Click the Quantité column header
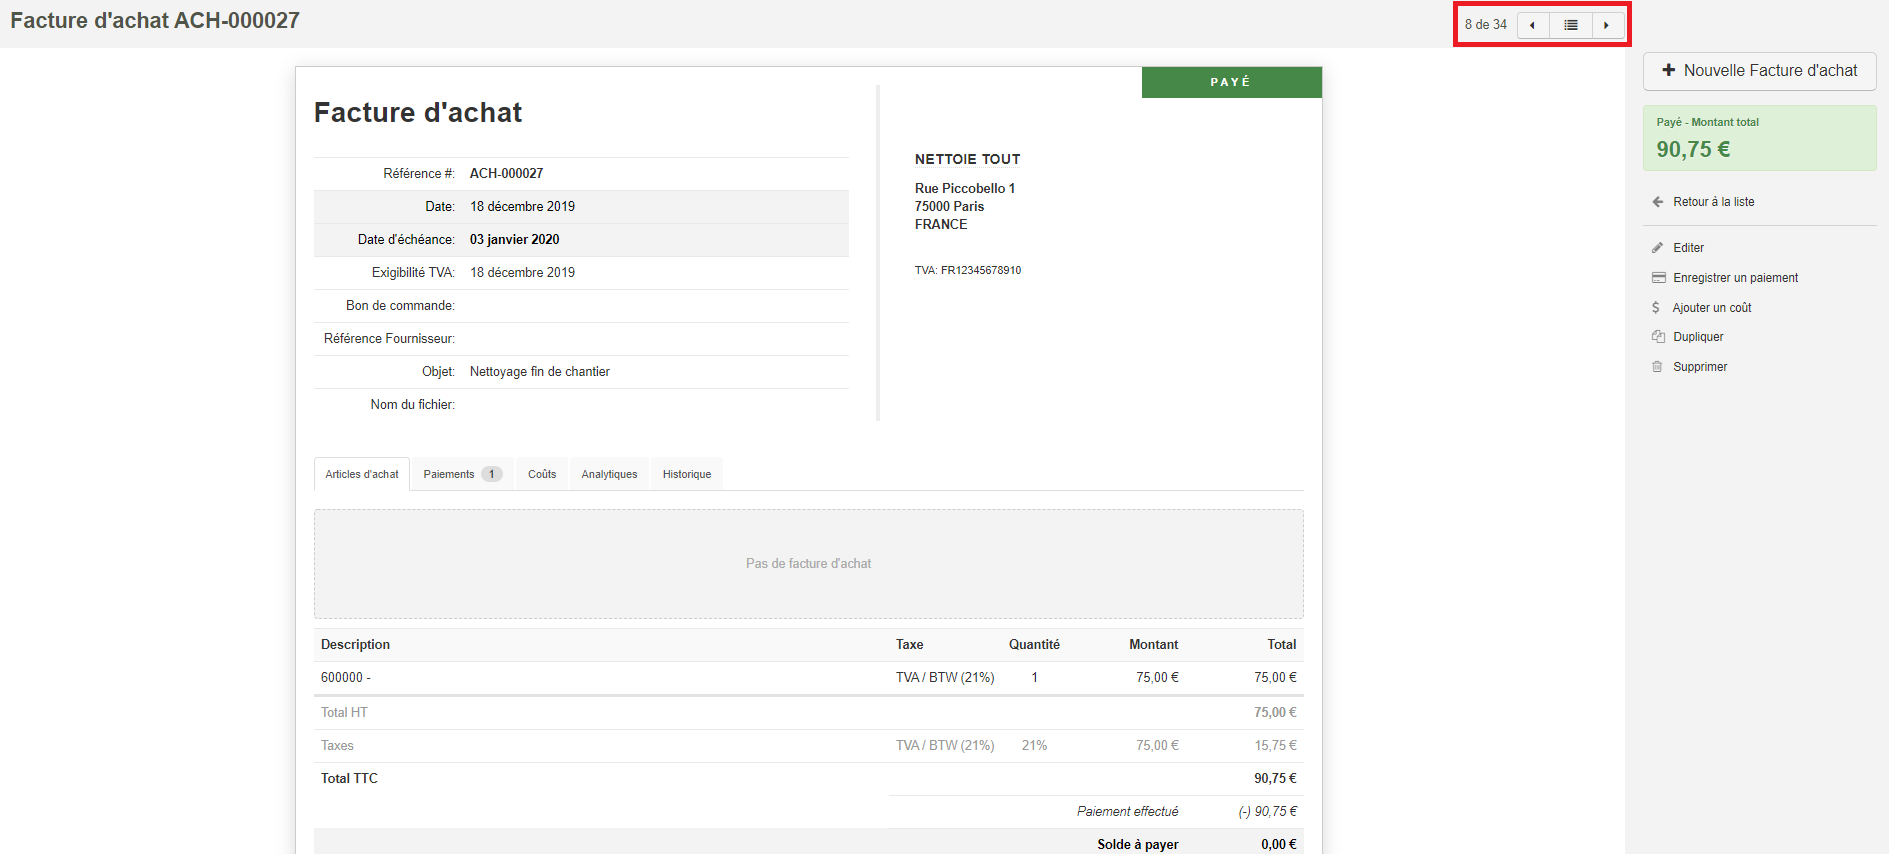Image resolution: width=1889 pixels, height=854 pixels. [x=1034, y=645]
